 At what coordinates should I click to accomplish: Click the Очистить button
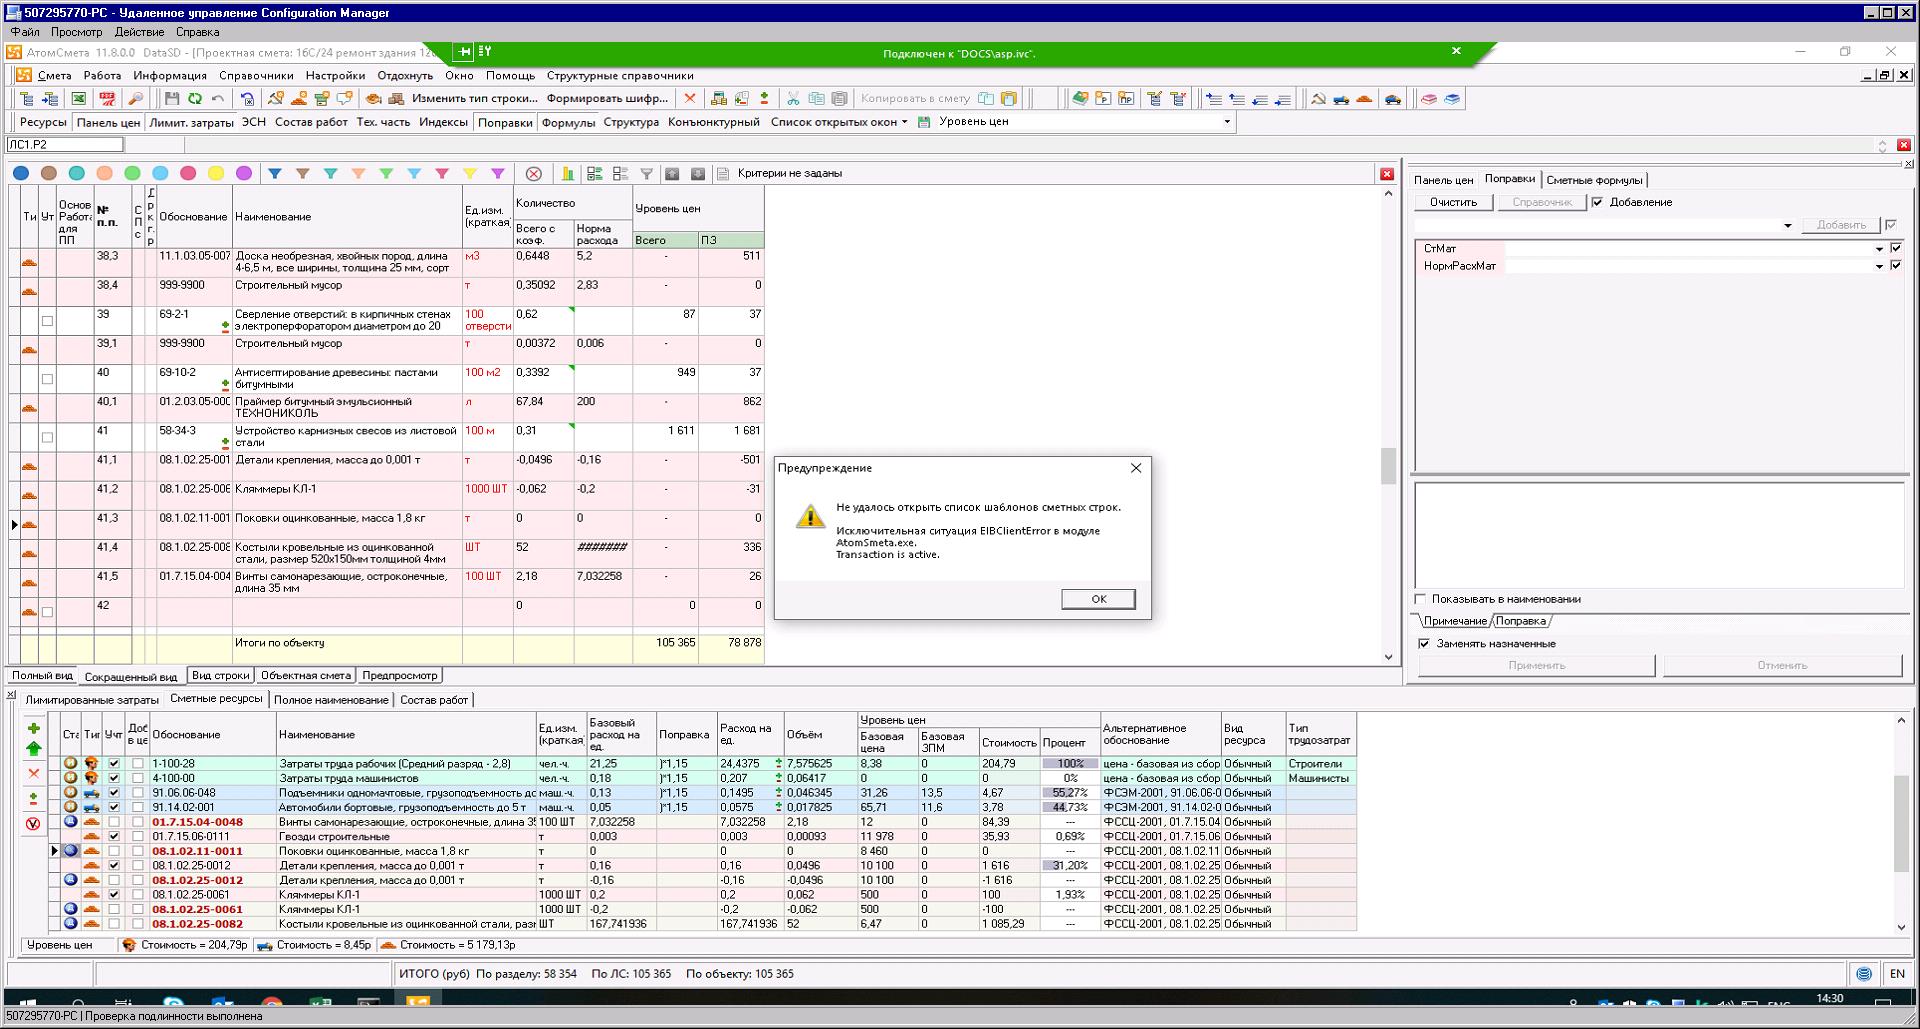(x=1453, y=202)
